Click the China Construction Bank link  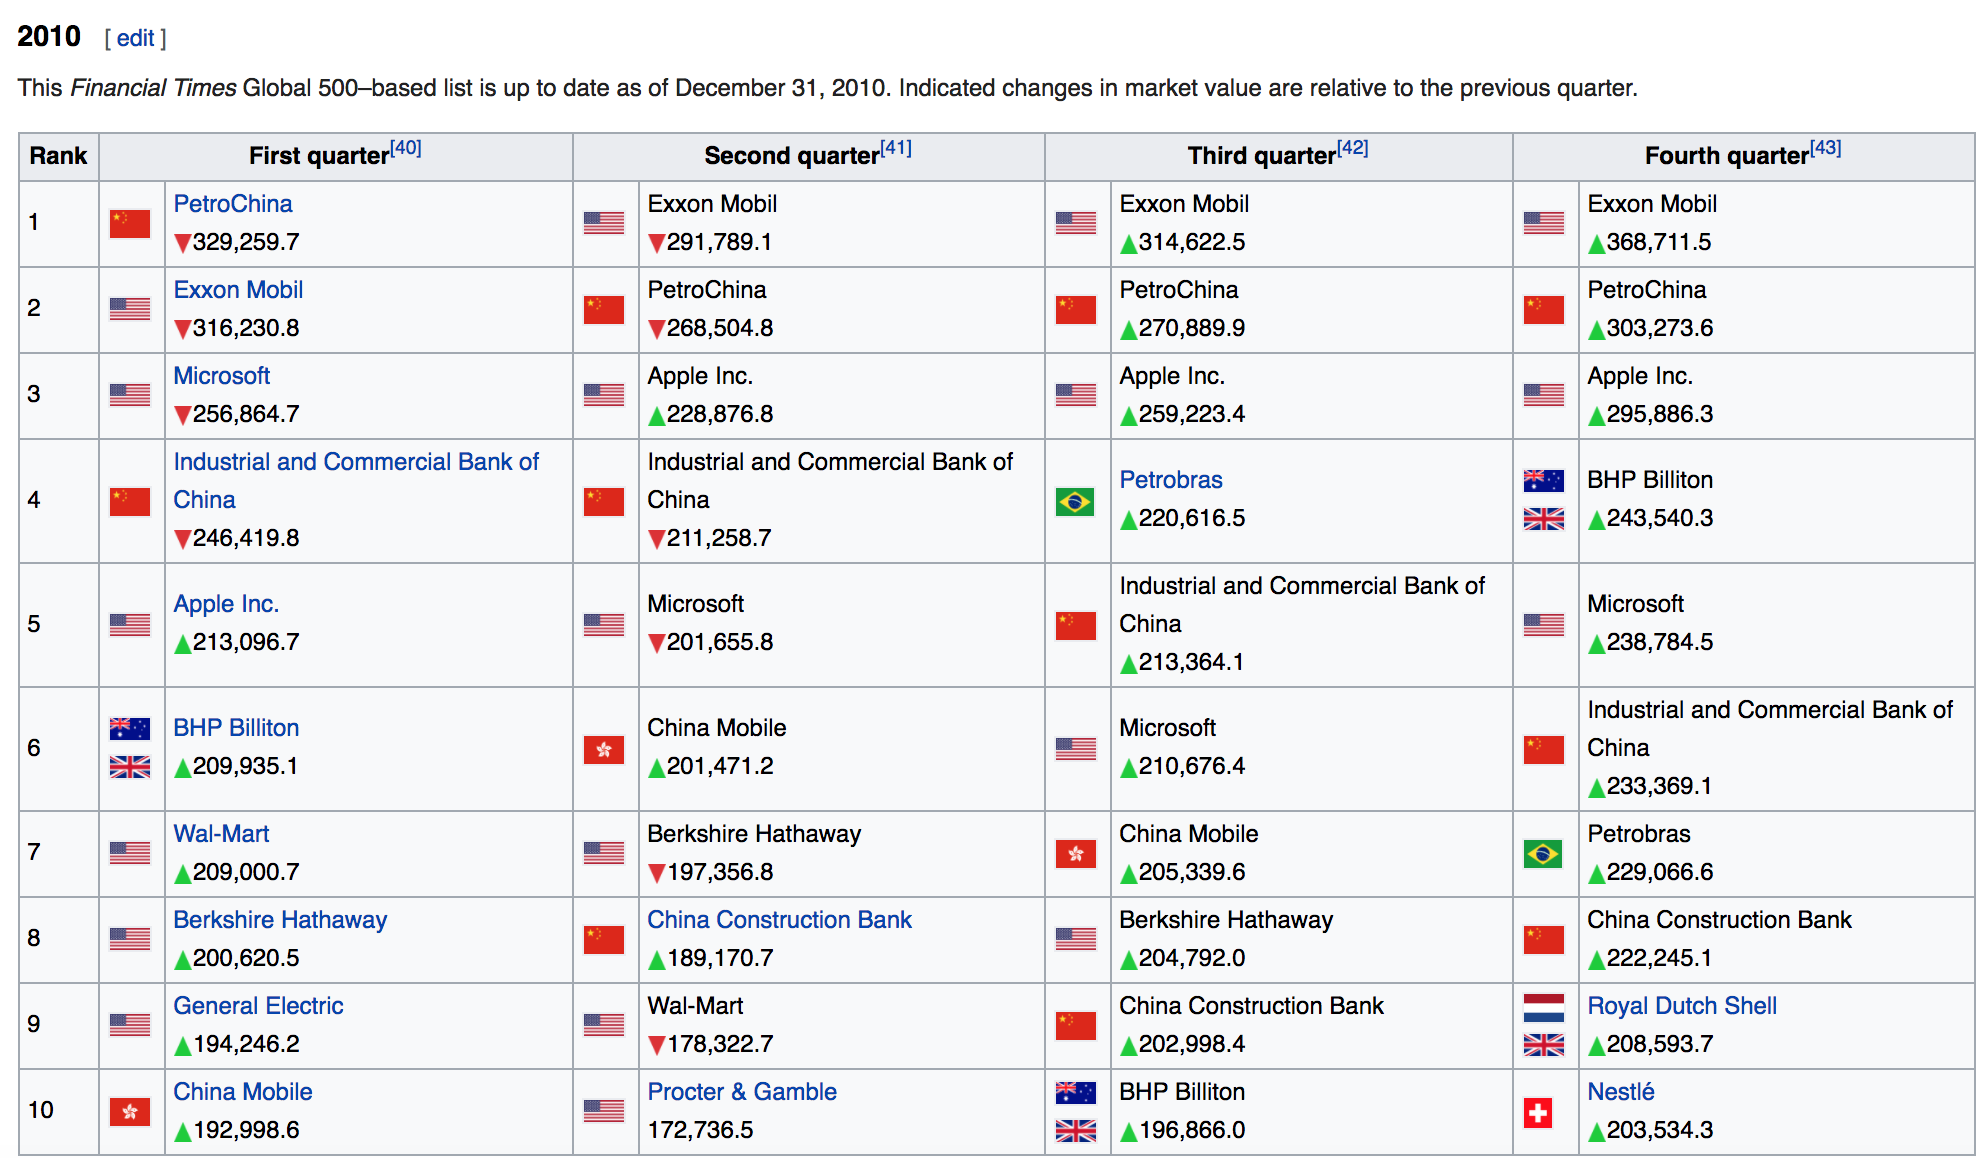pos(778,920)
